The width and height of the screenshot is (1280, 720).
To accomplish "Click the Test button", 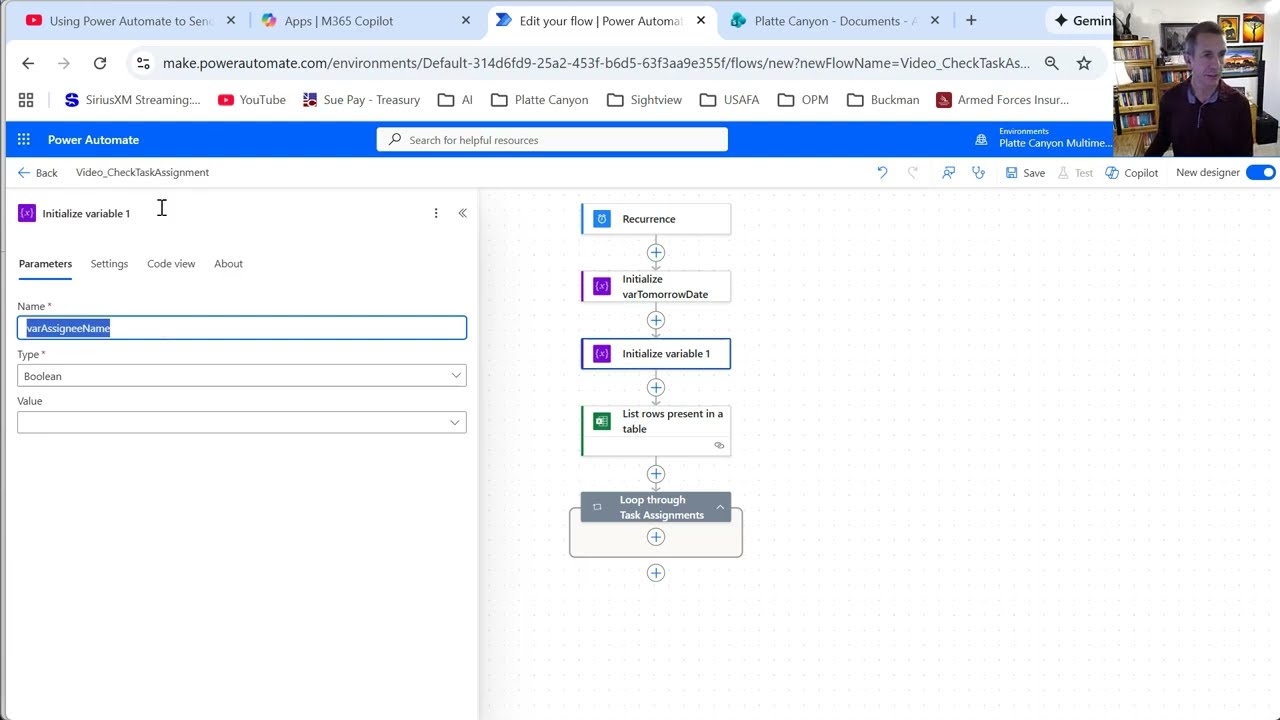I will point(1075,172).
